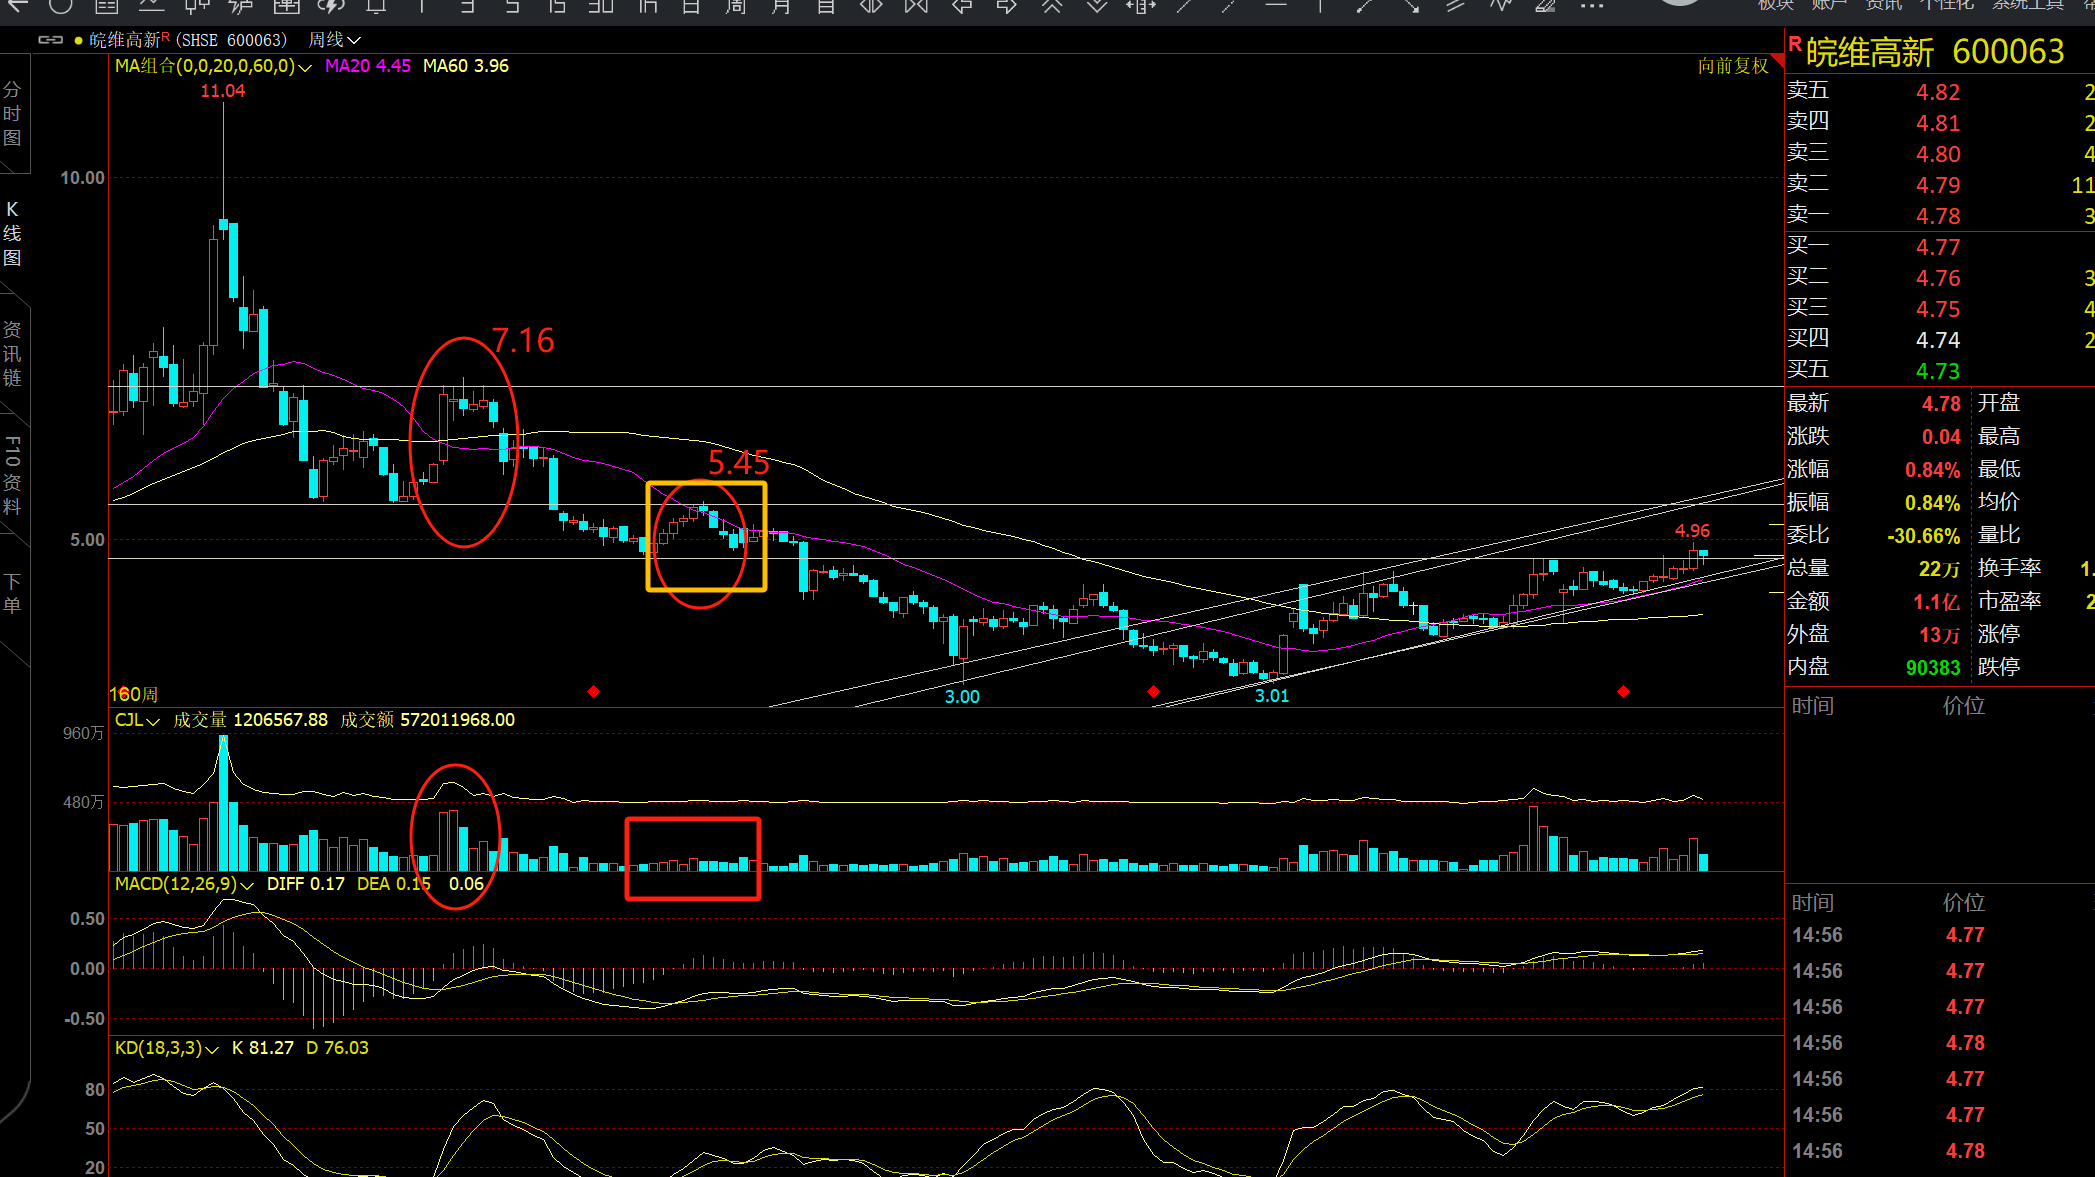Click 卖三 ask price 4.80
The width and height of the screenshot is (2095, 1177).
click(1937, 154)
